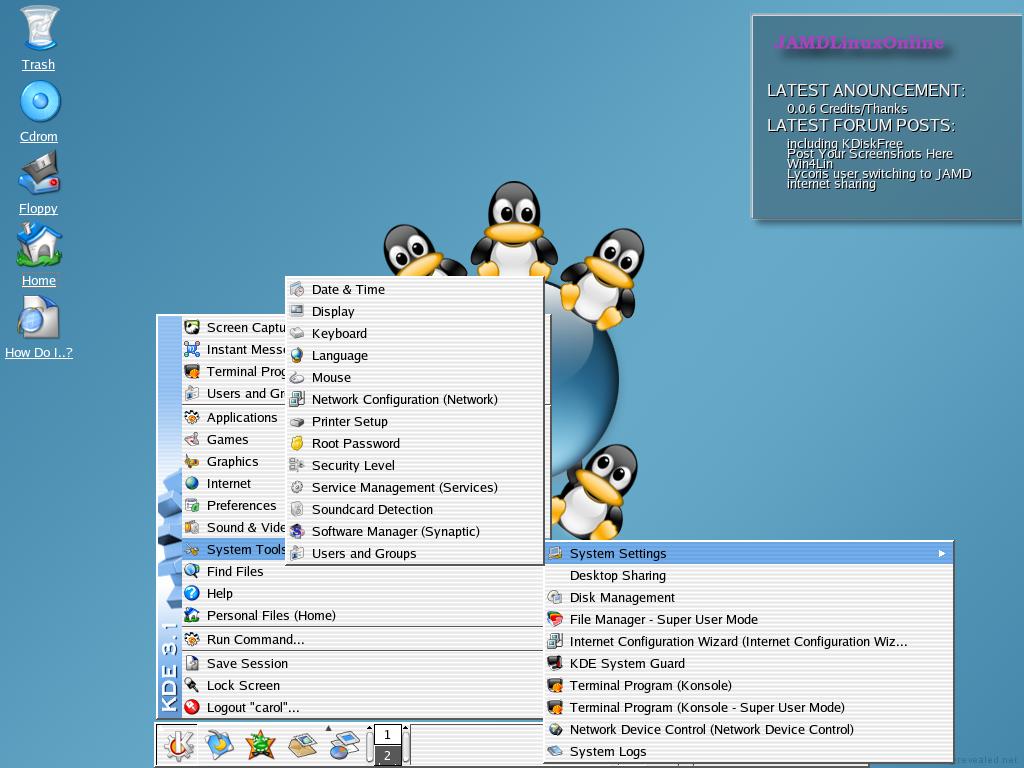Open the Cdrom desktop icon

[39, 102]
